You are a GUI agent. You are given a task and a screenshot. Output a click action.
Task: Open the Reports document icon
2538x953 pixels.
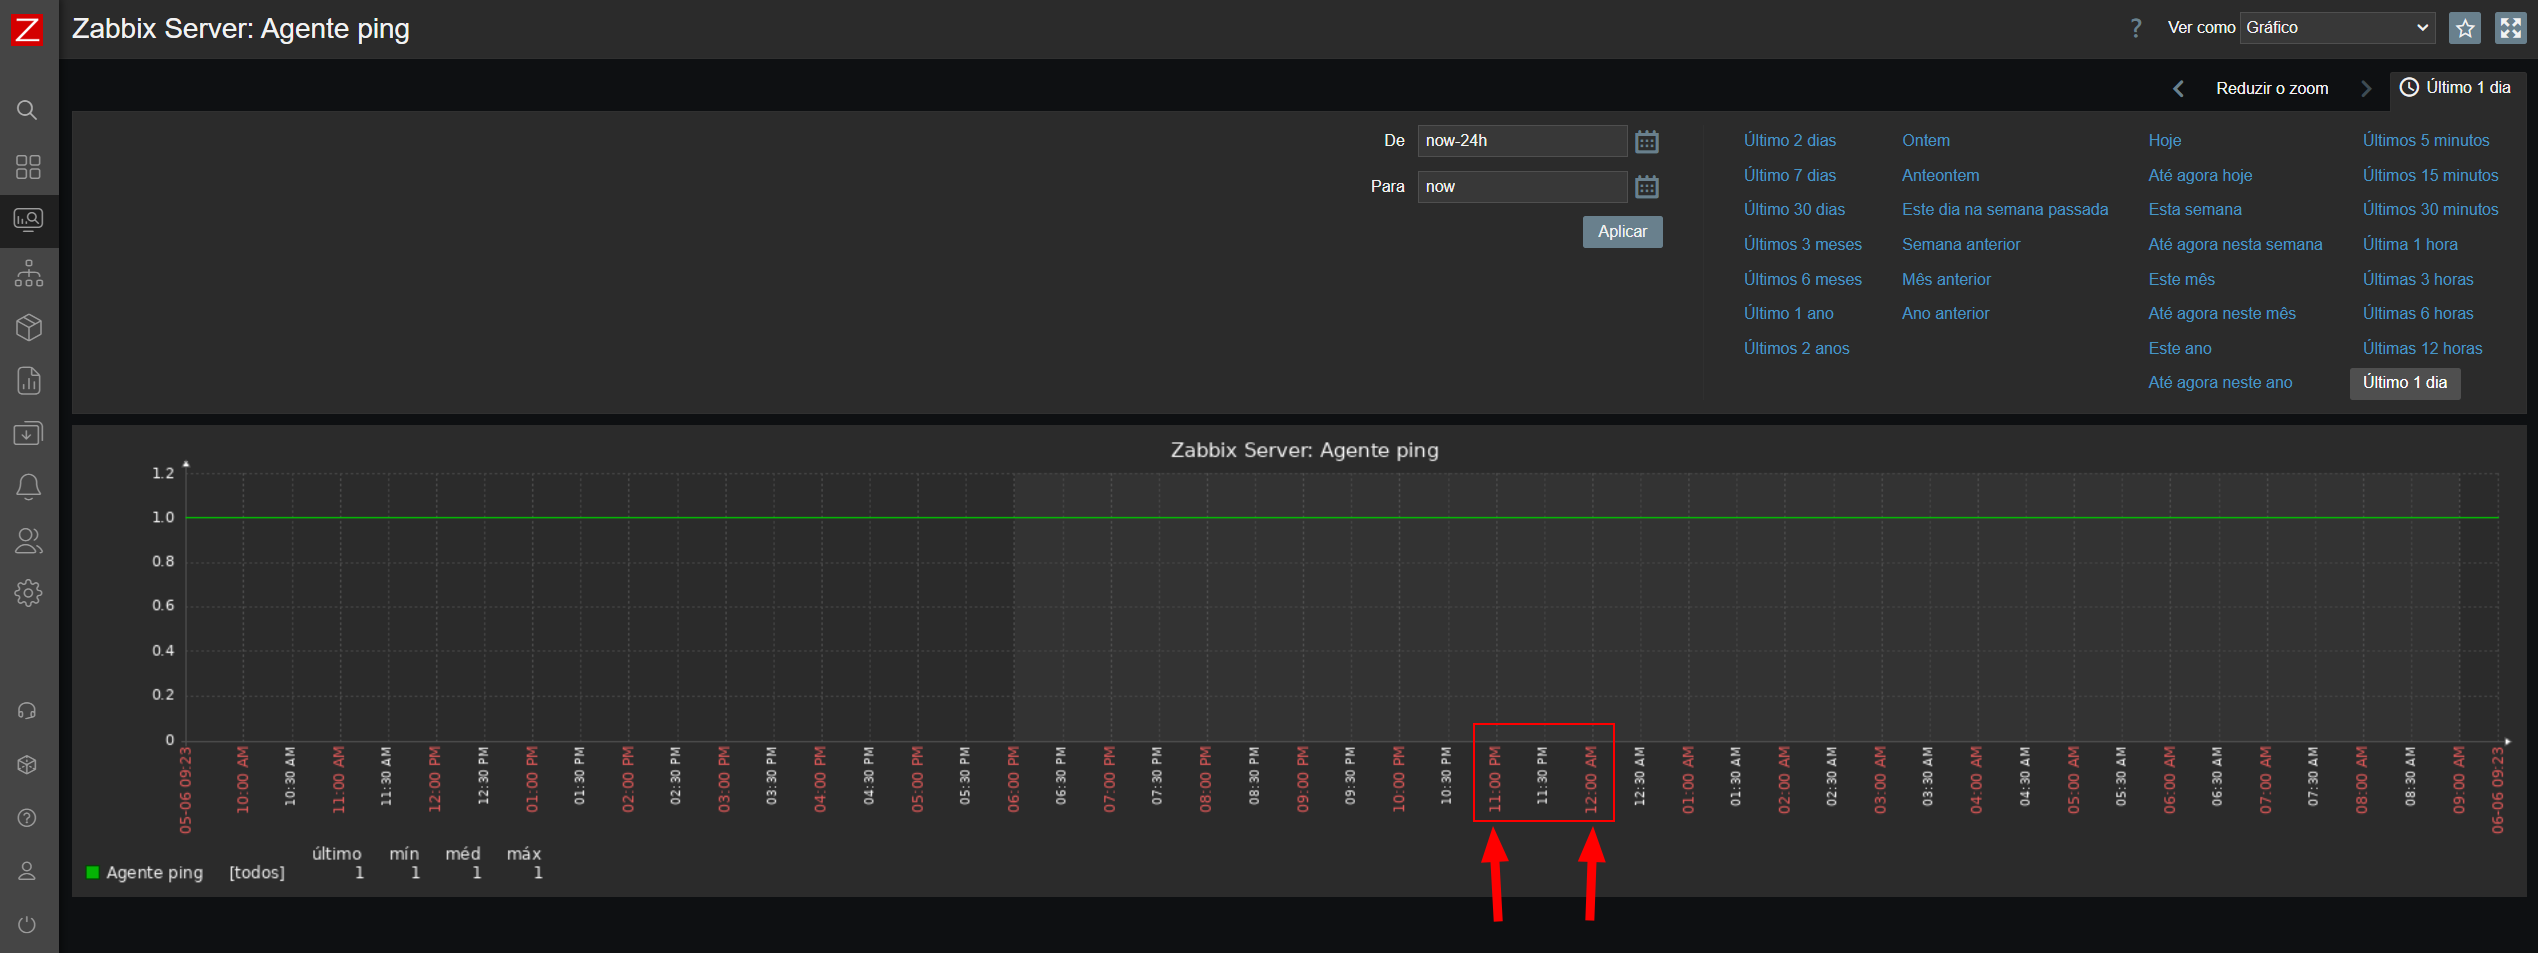tap(28, 381)
